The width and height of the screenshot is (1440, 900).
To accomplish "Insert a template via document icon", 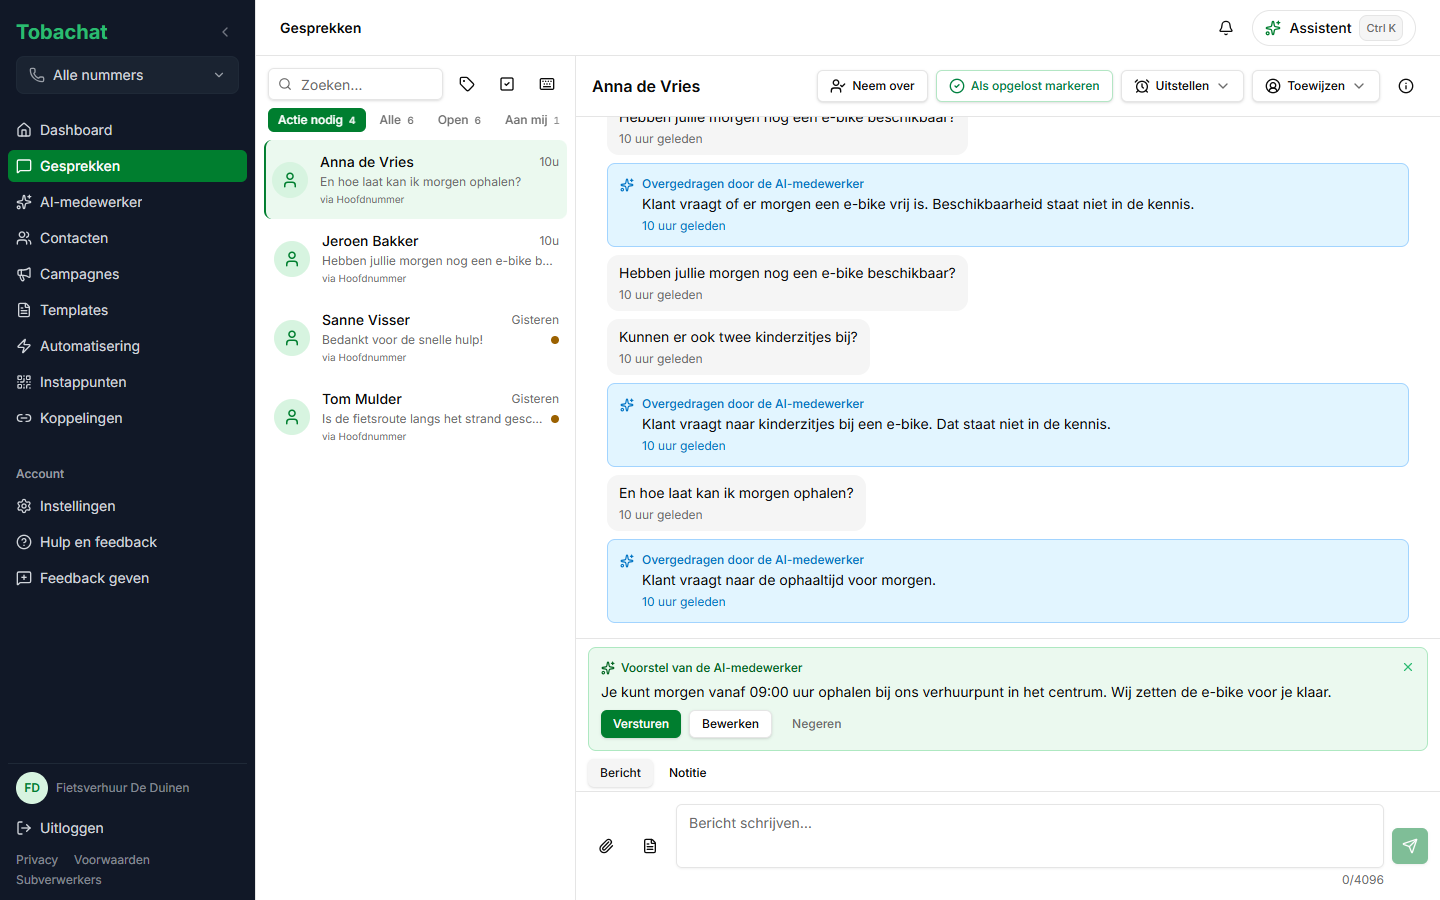I will (650, 846).
